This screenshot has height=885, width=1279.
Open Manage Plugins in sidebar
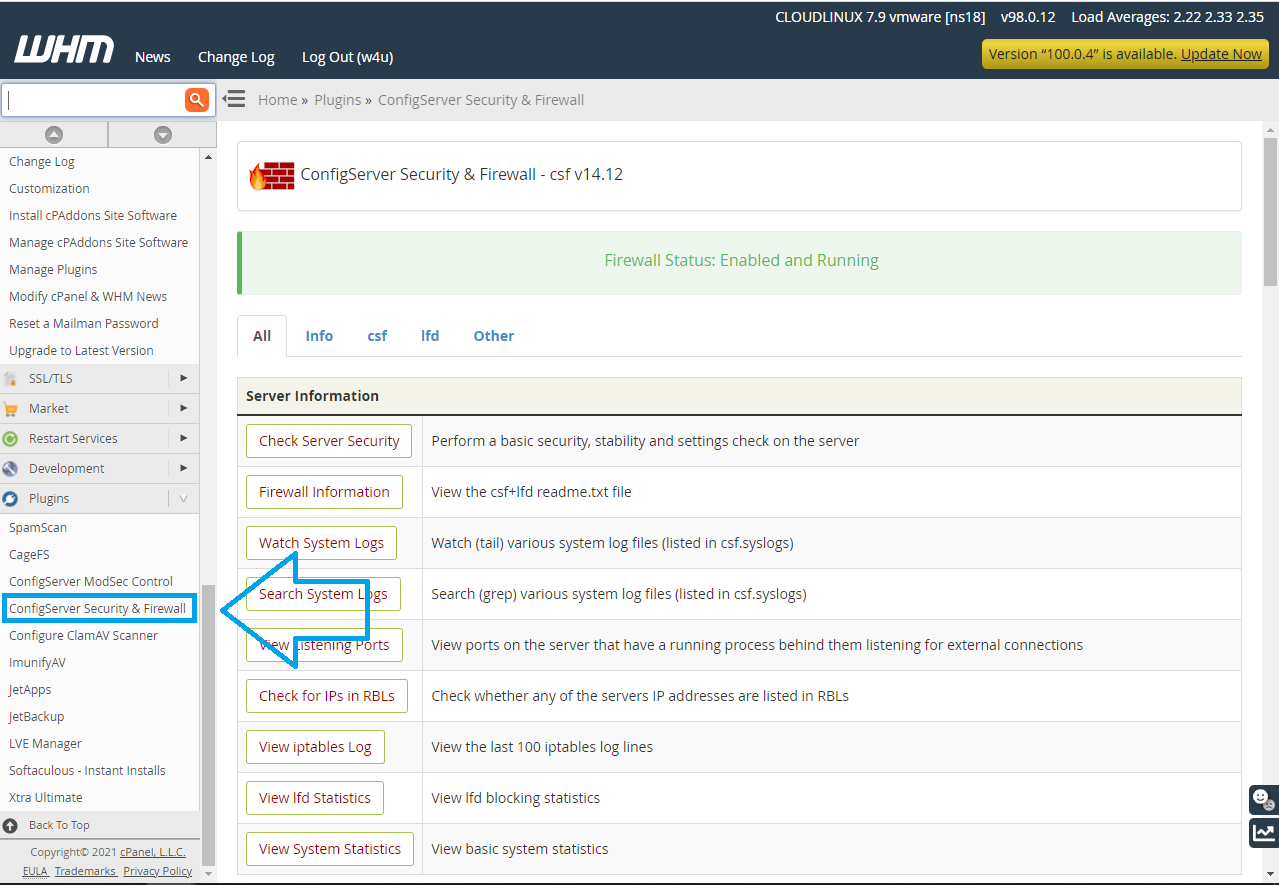pos(53,270)
